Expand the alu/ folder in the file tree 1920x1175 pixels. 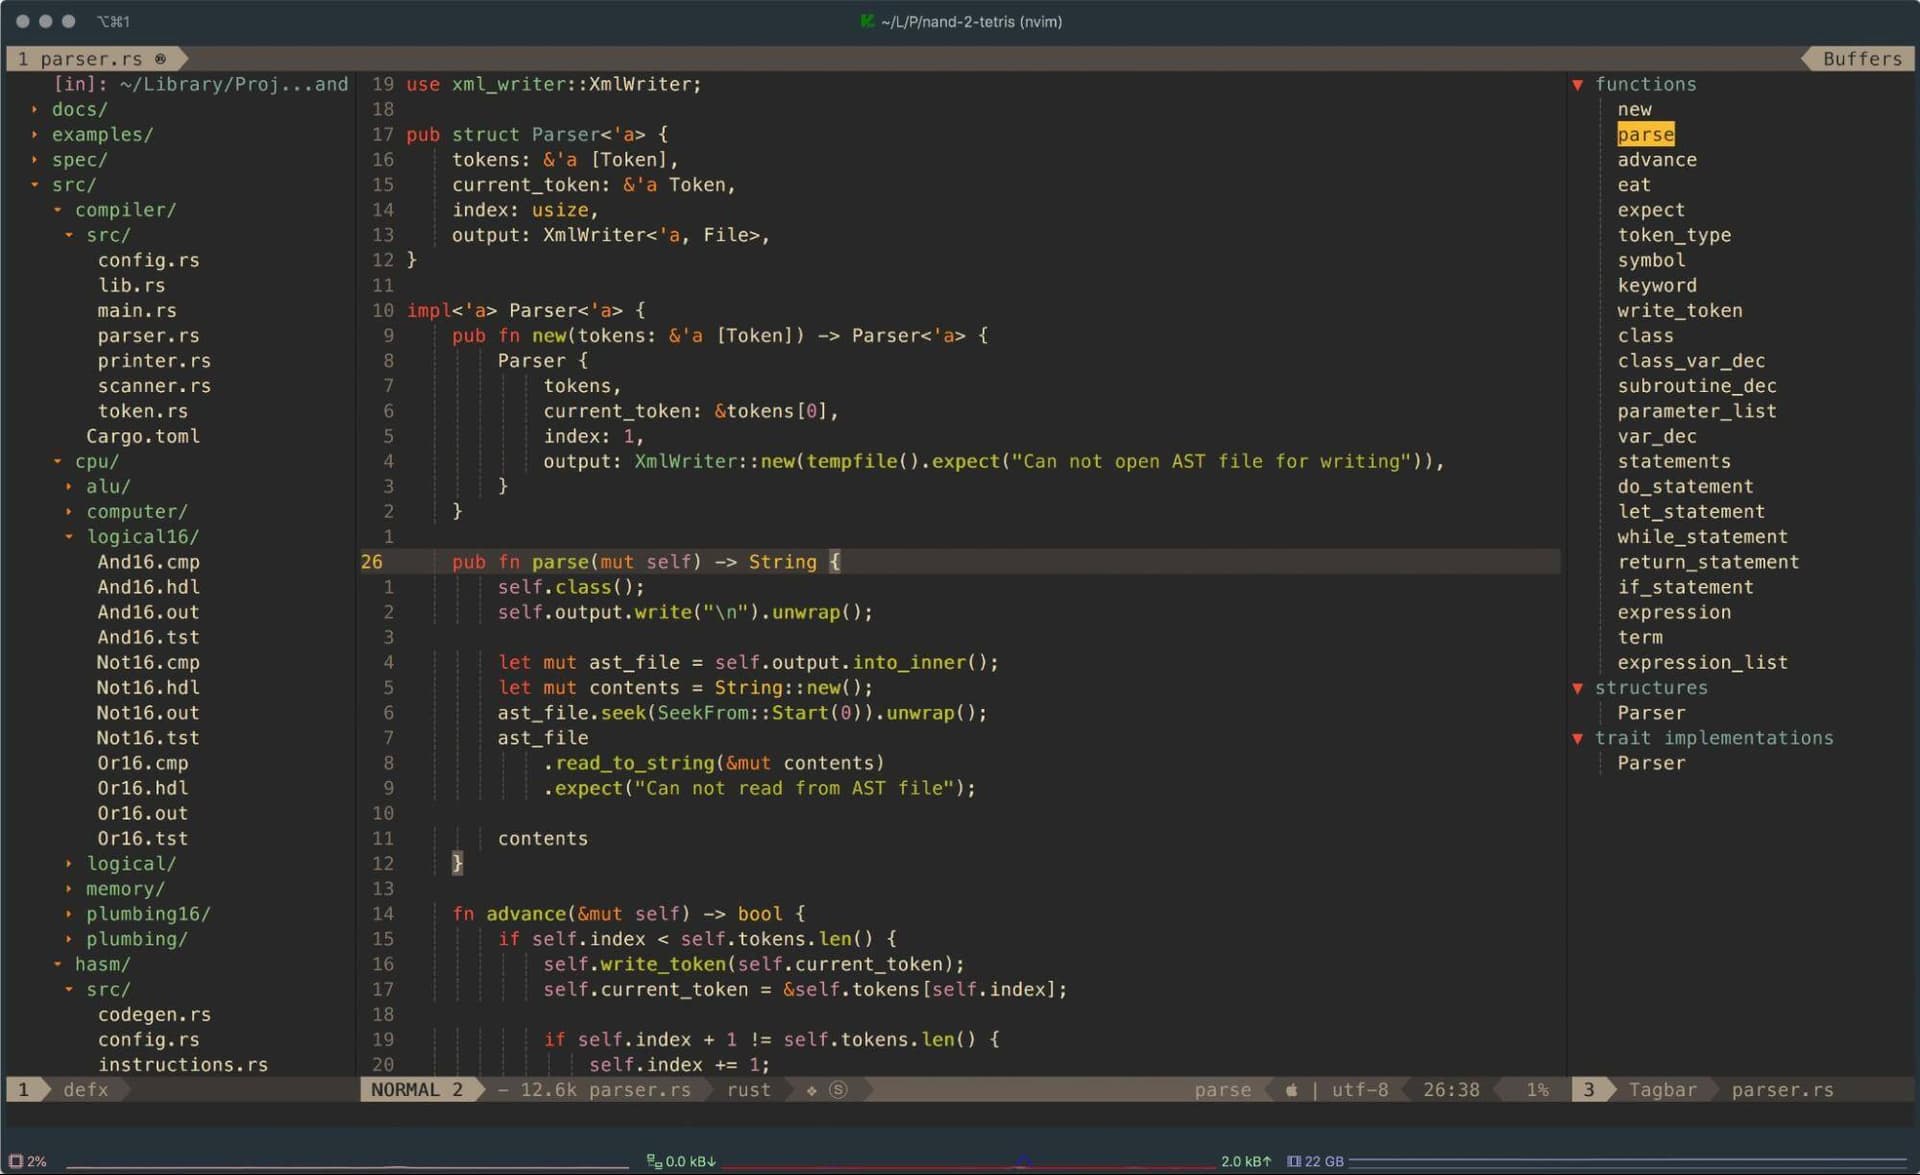click(68, 487)
